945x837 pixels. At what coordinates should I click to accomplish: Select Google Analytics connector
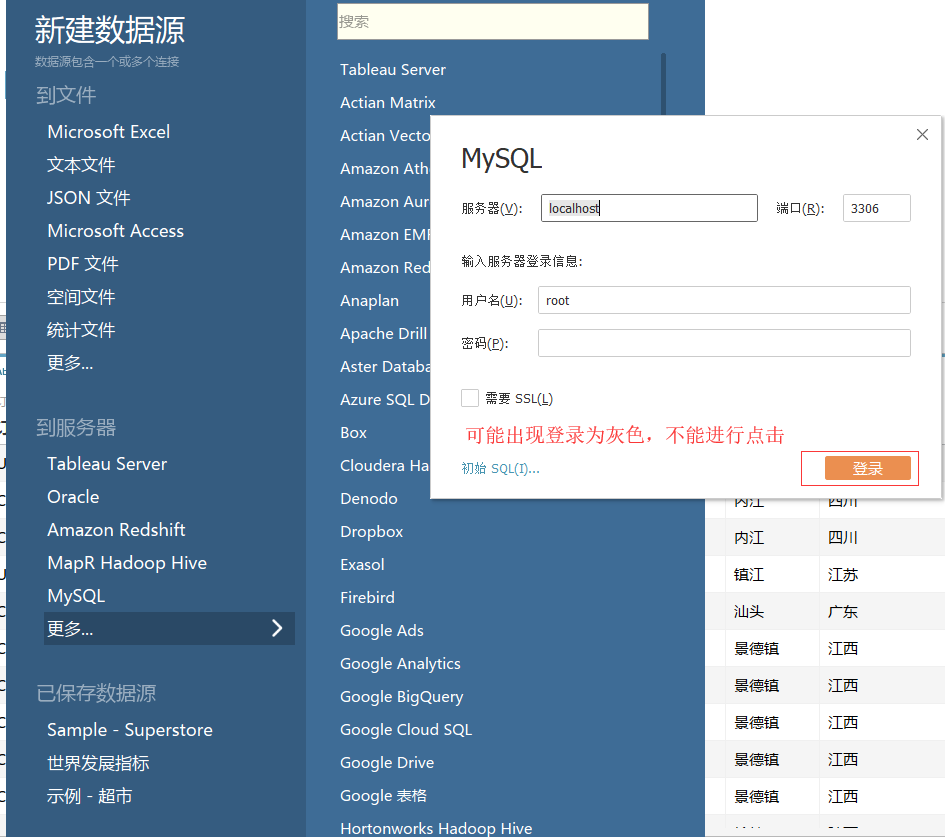pos(400,663)
